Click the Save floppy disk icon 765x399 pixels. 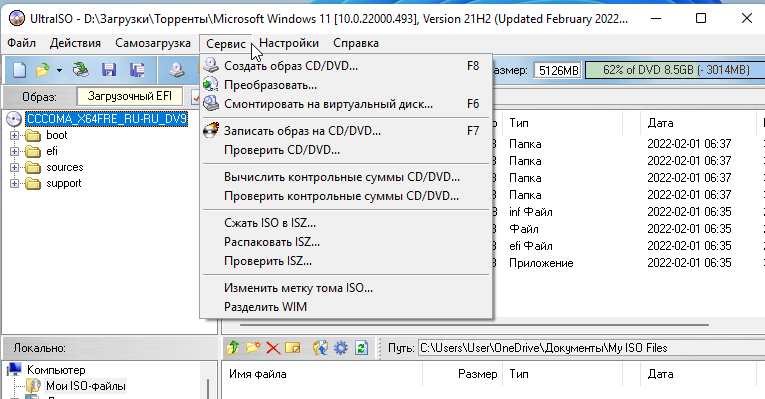pyautogui.click(x=109, y=70)
